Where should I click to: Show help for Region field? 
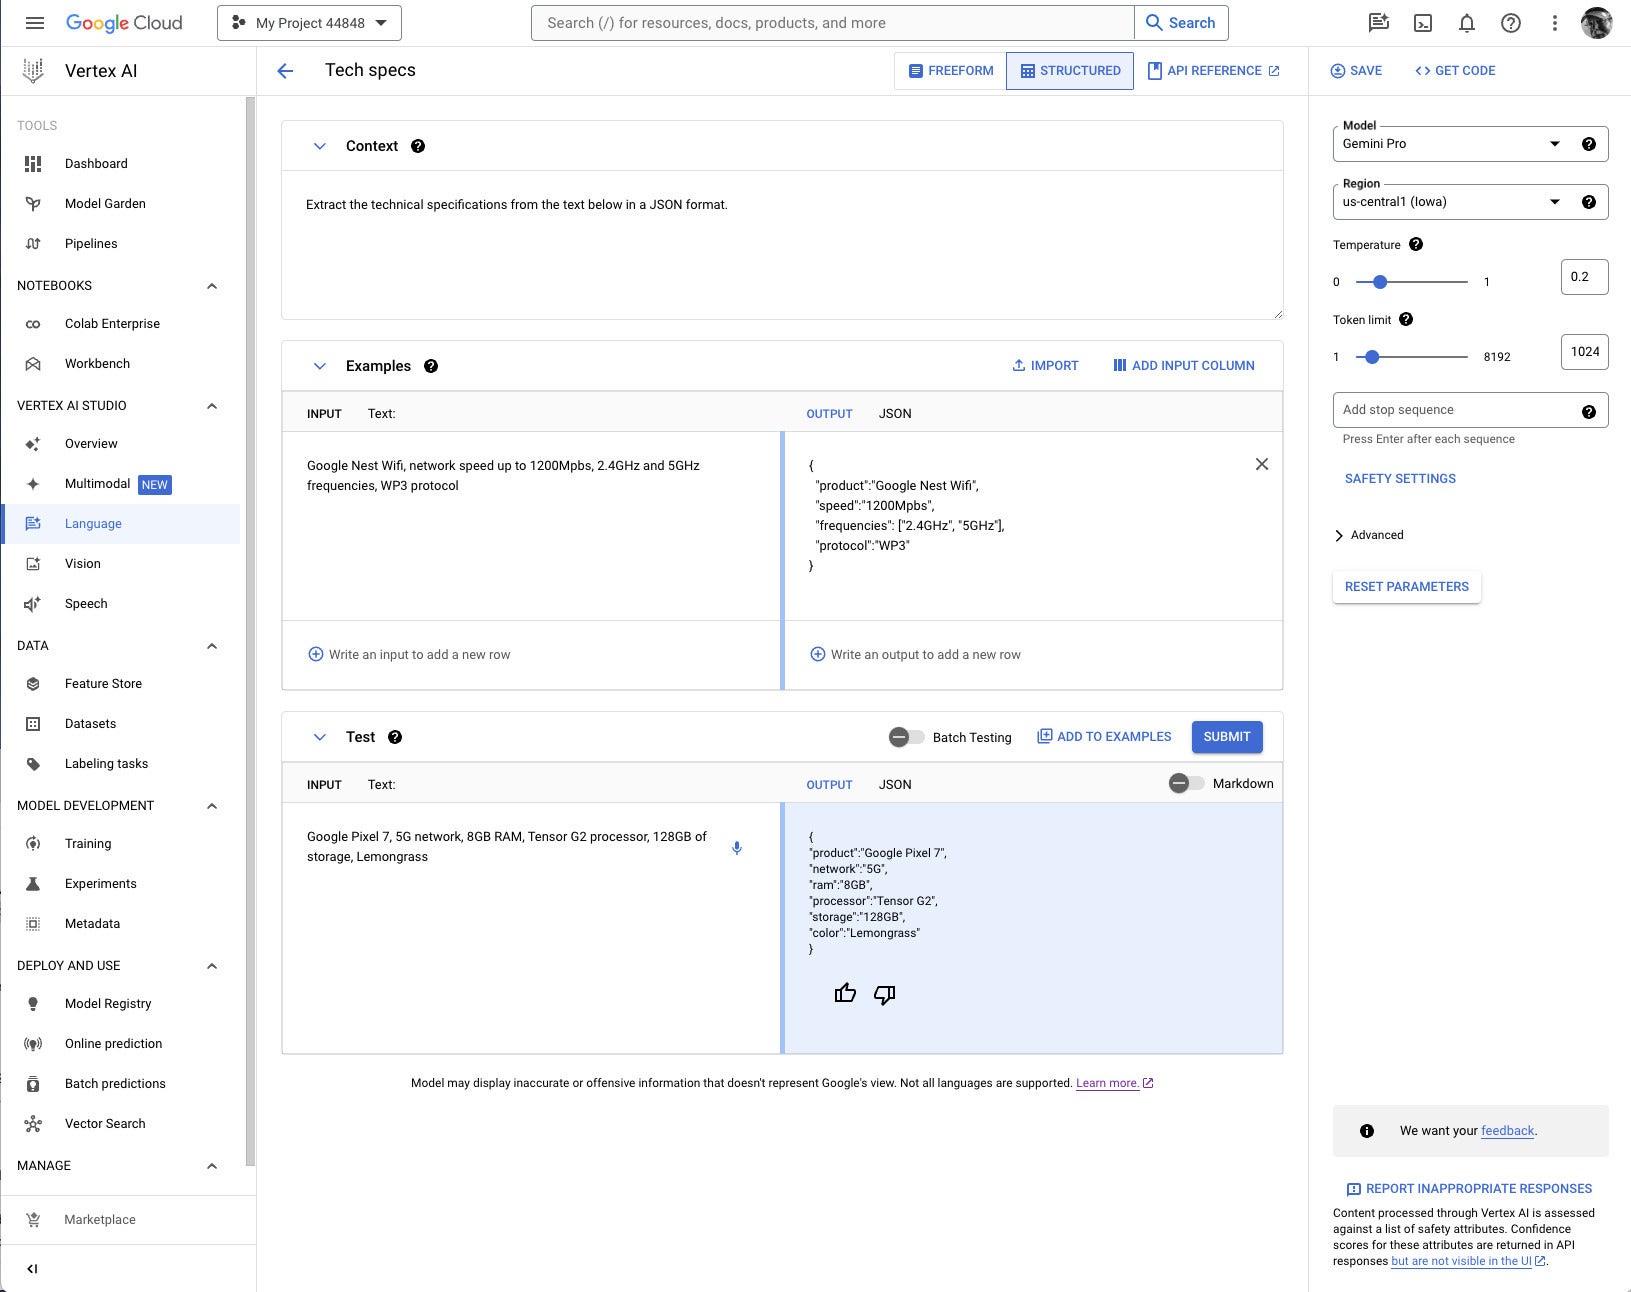tap(1589, 202)
